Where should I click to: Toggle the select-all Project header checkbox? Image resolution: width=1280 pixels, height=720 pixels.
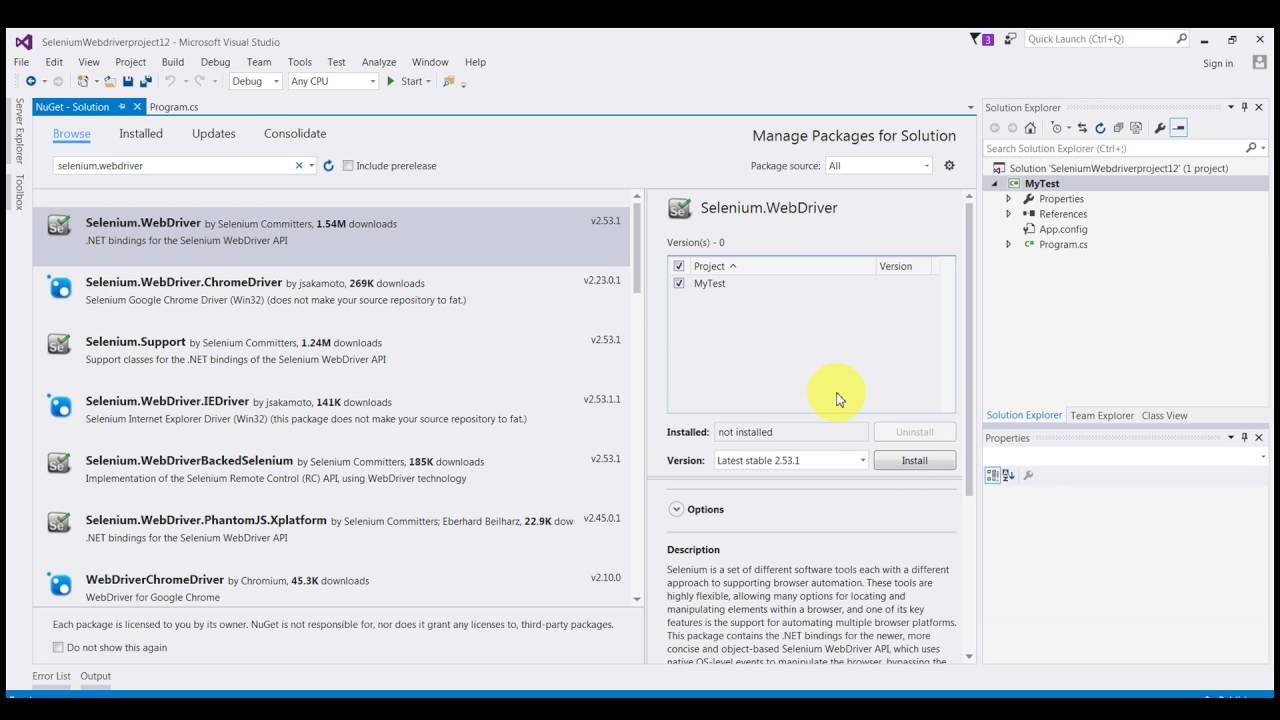[x=679, y=266]
